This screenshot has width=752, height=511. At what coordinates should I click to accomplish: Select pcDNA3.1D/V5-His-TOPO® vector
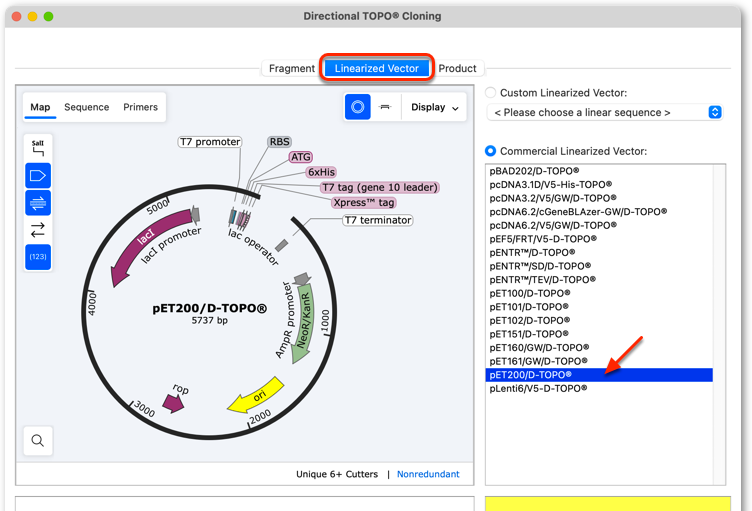(599, 184)
